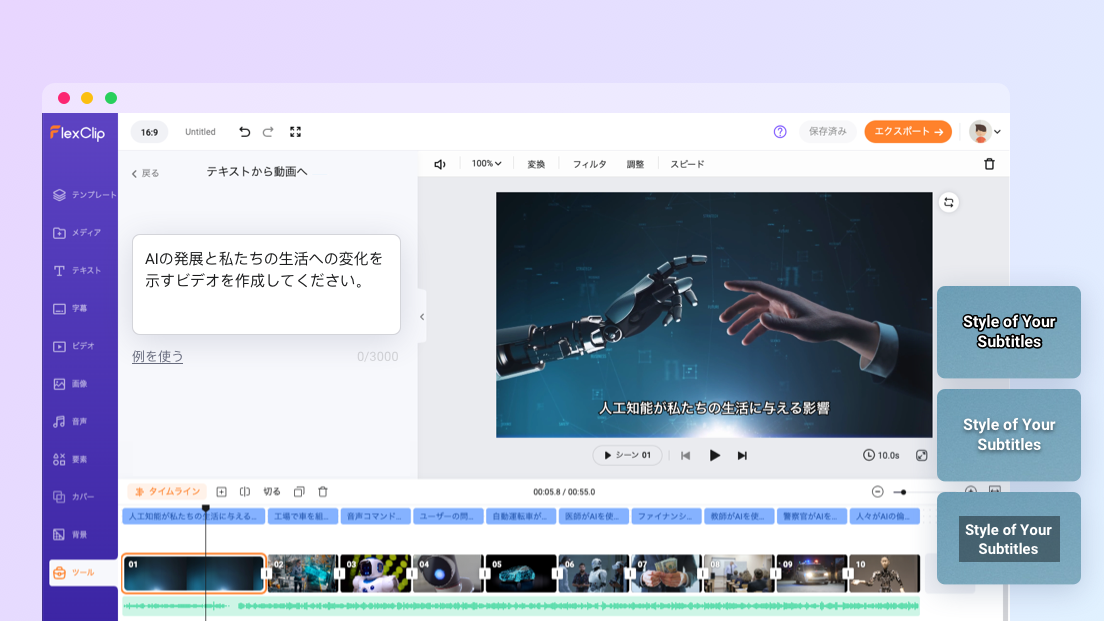Select the ツール (Tools) sidebar tab
Viewport: 1104px width, 621px height.
pos(83,572)
